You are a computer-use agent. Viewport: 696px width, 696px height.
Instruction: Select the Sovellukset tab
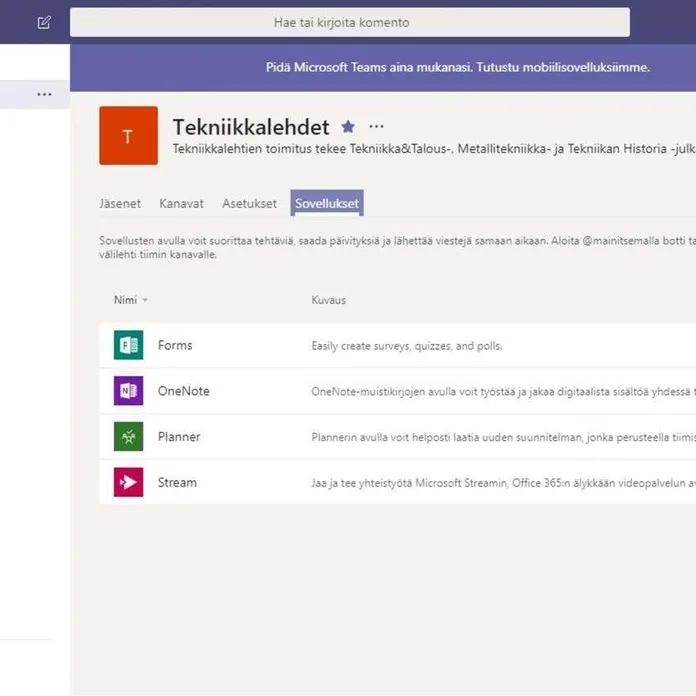(326, 203)
